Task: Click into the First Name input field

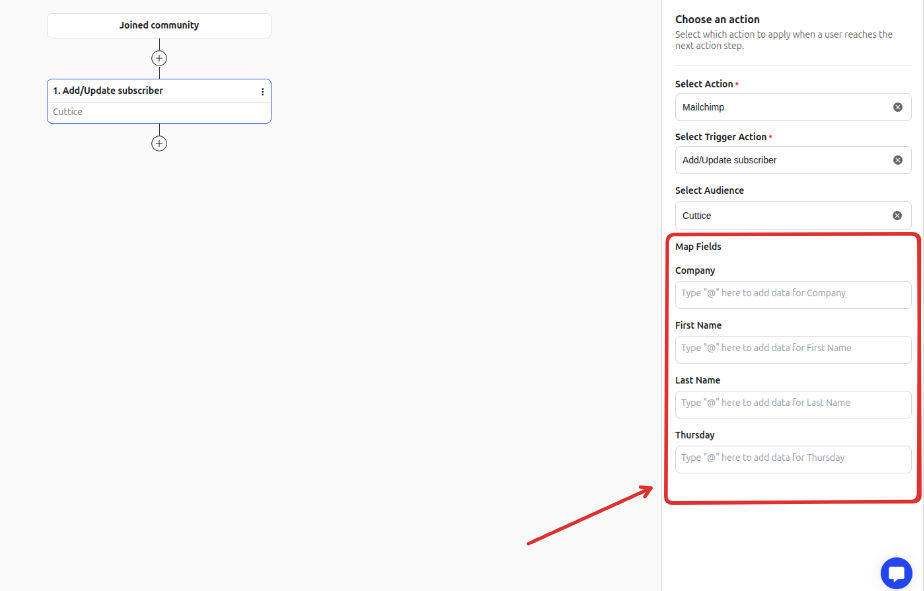Action: [x=793, y=349]
